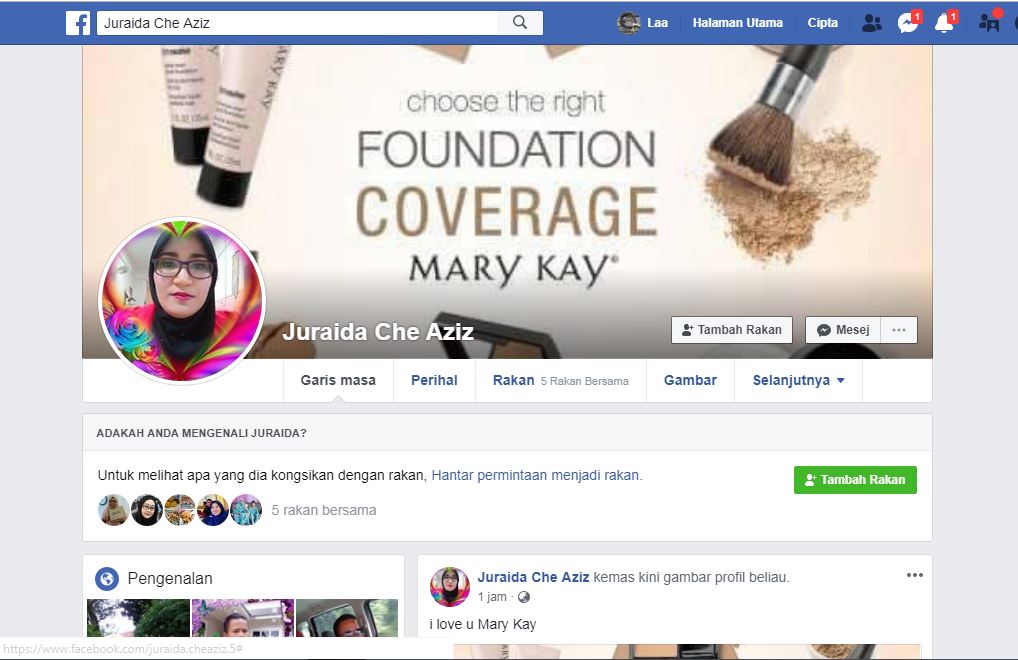Open the cover photo more options ellipsis
Screen dimensions: 1018x660
pos(899,330)
